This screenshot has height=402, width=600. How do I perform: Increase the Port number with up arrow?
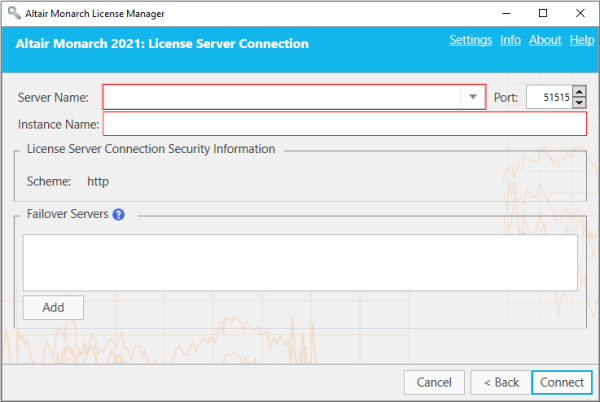click(579, 92)
